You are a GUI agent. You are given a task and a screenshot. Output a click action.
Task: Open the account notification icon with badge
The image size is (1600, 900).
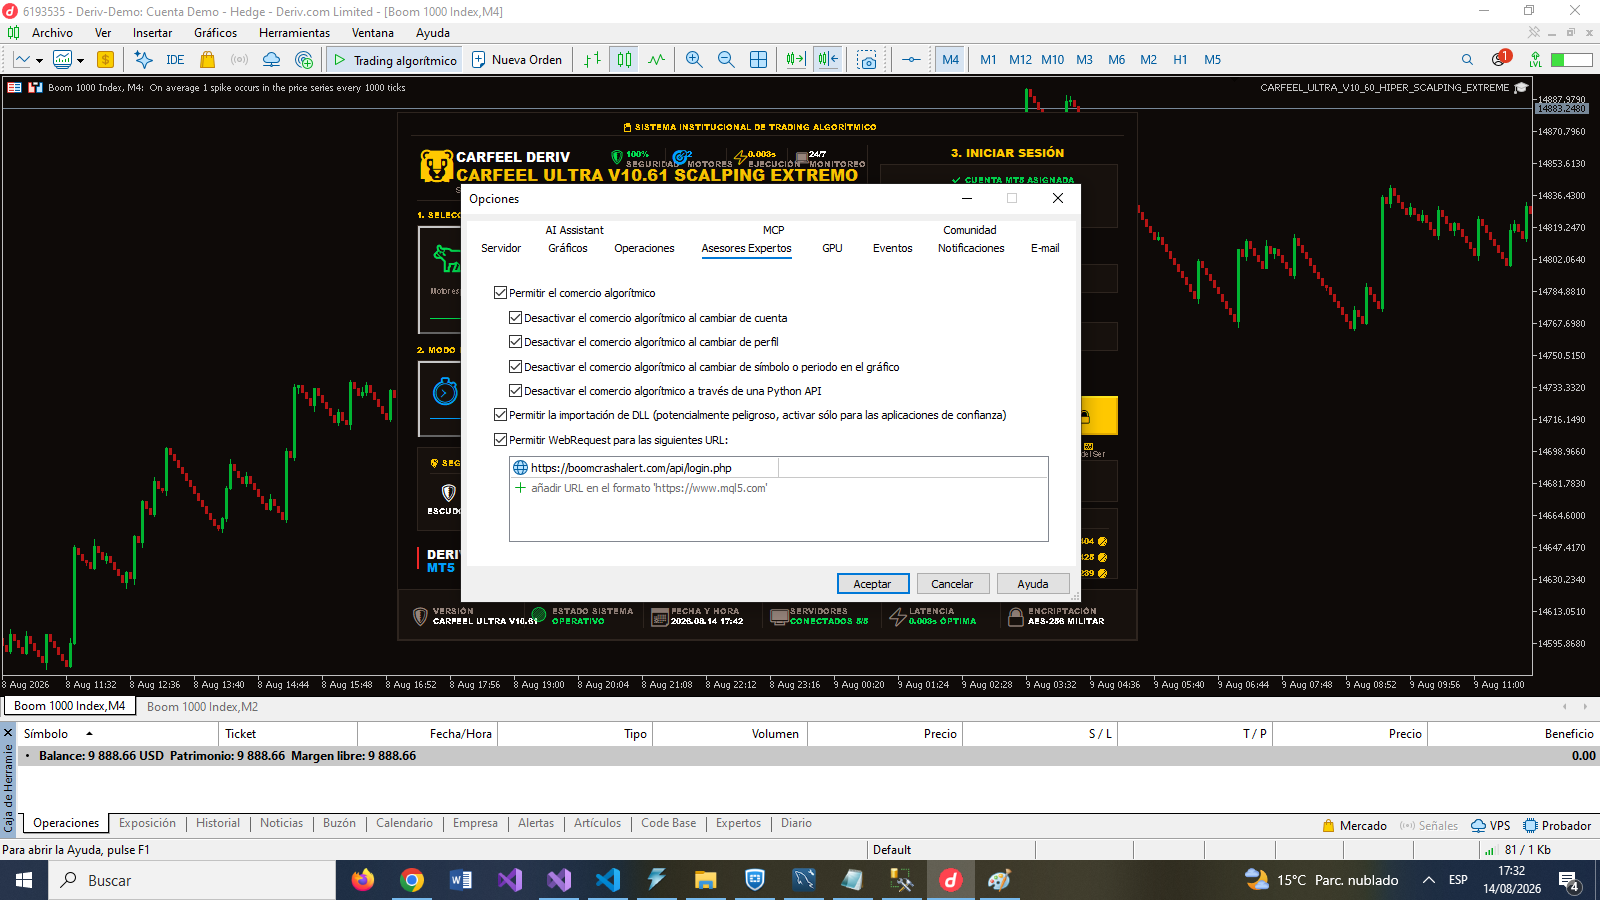click(1500, 59)
